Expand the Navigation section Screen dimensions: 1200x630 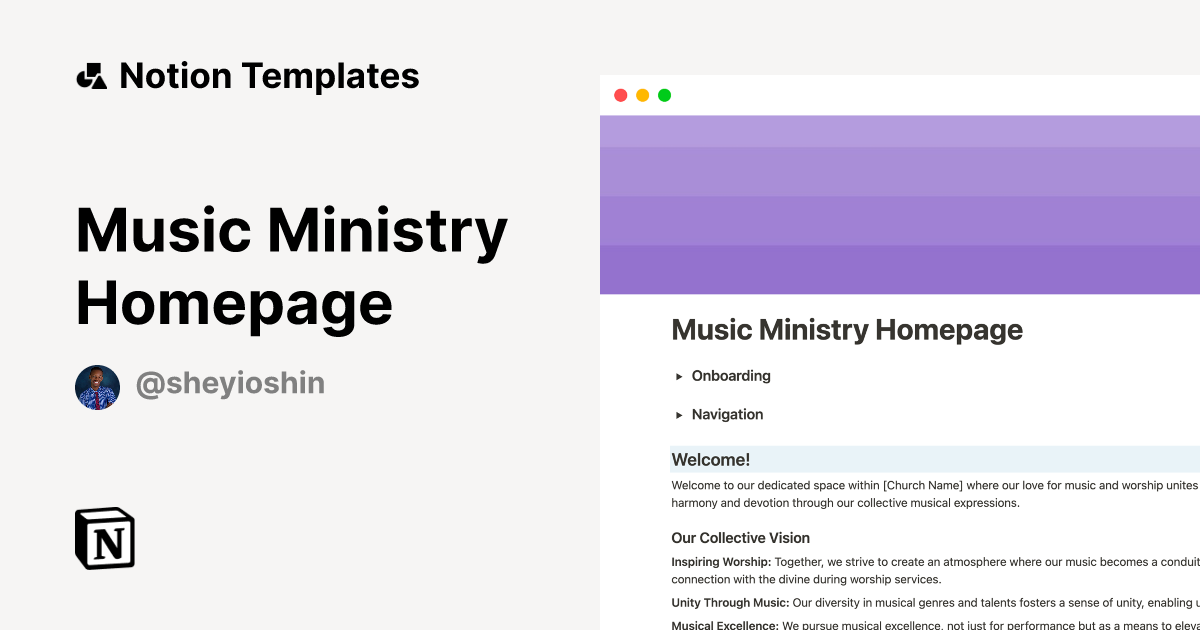(x=727, y=414)
